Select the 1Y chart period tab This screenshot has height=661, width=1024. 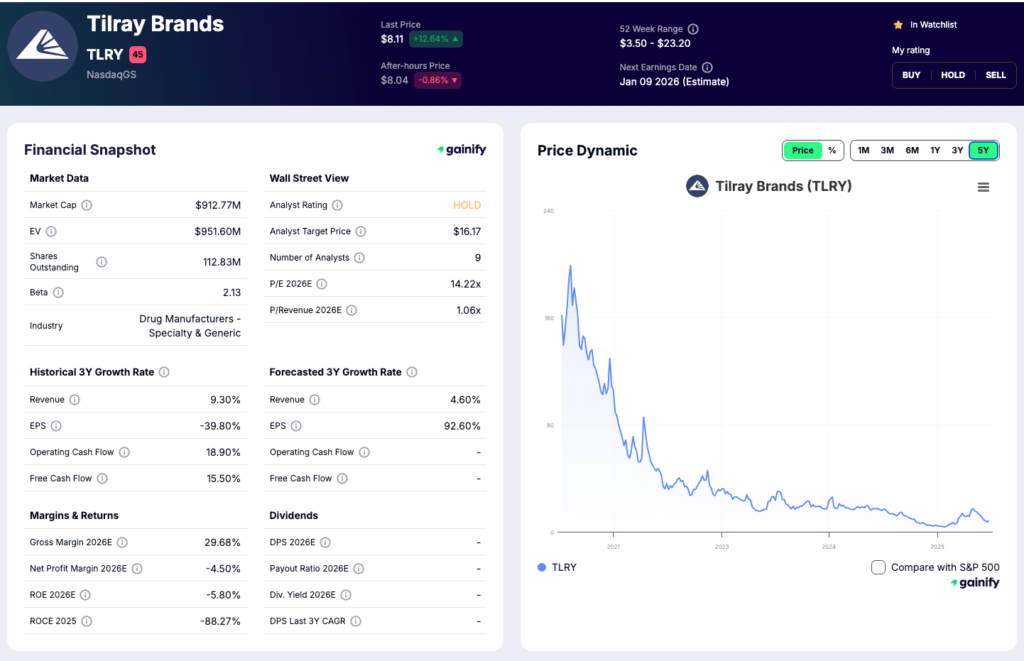[x=935, y=150]
